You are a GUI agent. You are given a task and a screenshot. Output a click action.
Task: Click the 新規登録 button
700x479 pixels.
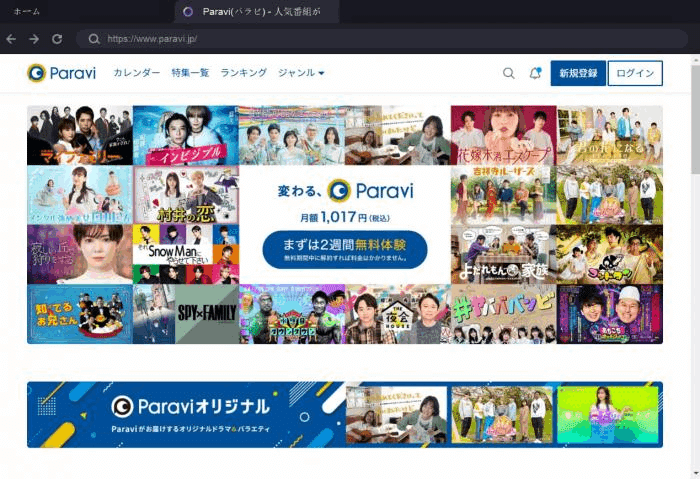coord(578,73)
